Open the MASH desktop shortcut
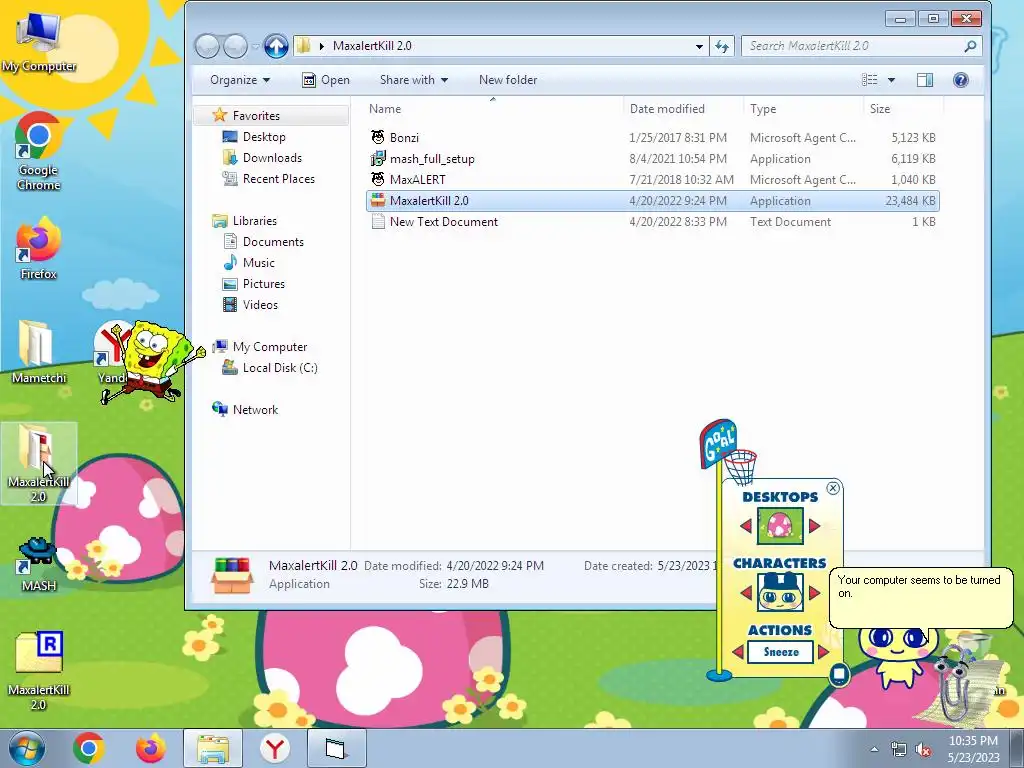Screen dimensions: 1024x768 click(x=39, y=564)
